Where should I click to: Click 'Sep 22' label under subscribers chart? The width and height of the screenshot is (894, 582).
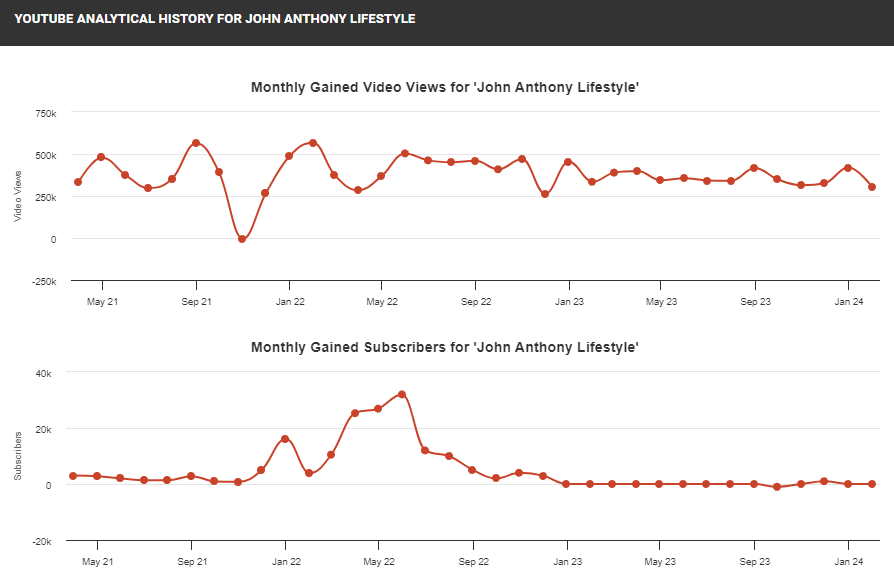(473, 561)
